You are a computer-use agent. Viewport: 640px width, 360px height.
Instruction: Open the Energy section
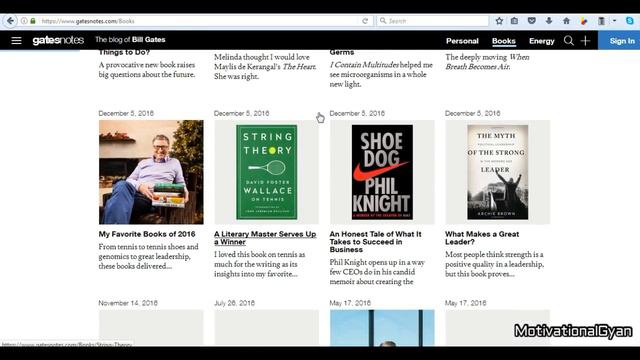[542, 41]
